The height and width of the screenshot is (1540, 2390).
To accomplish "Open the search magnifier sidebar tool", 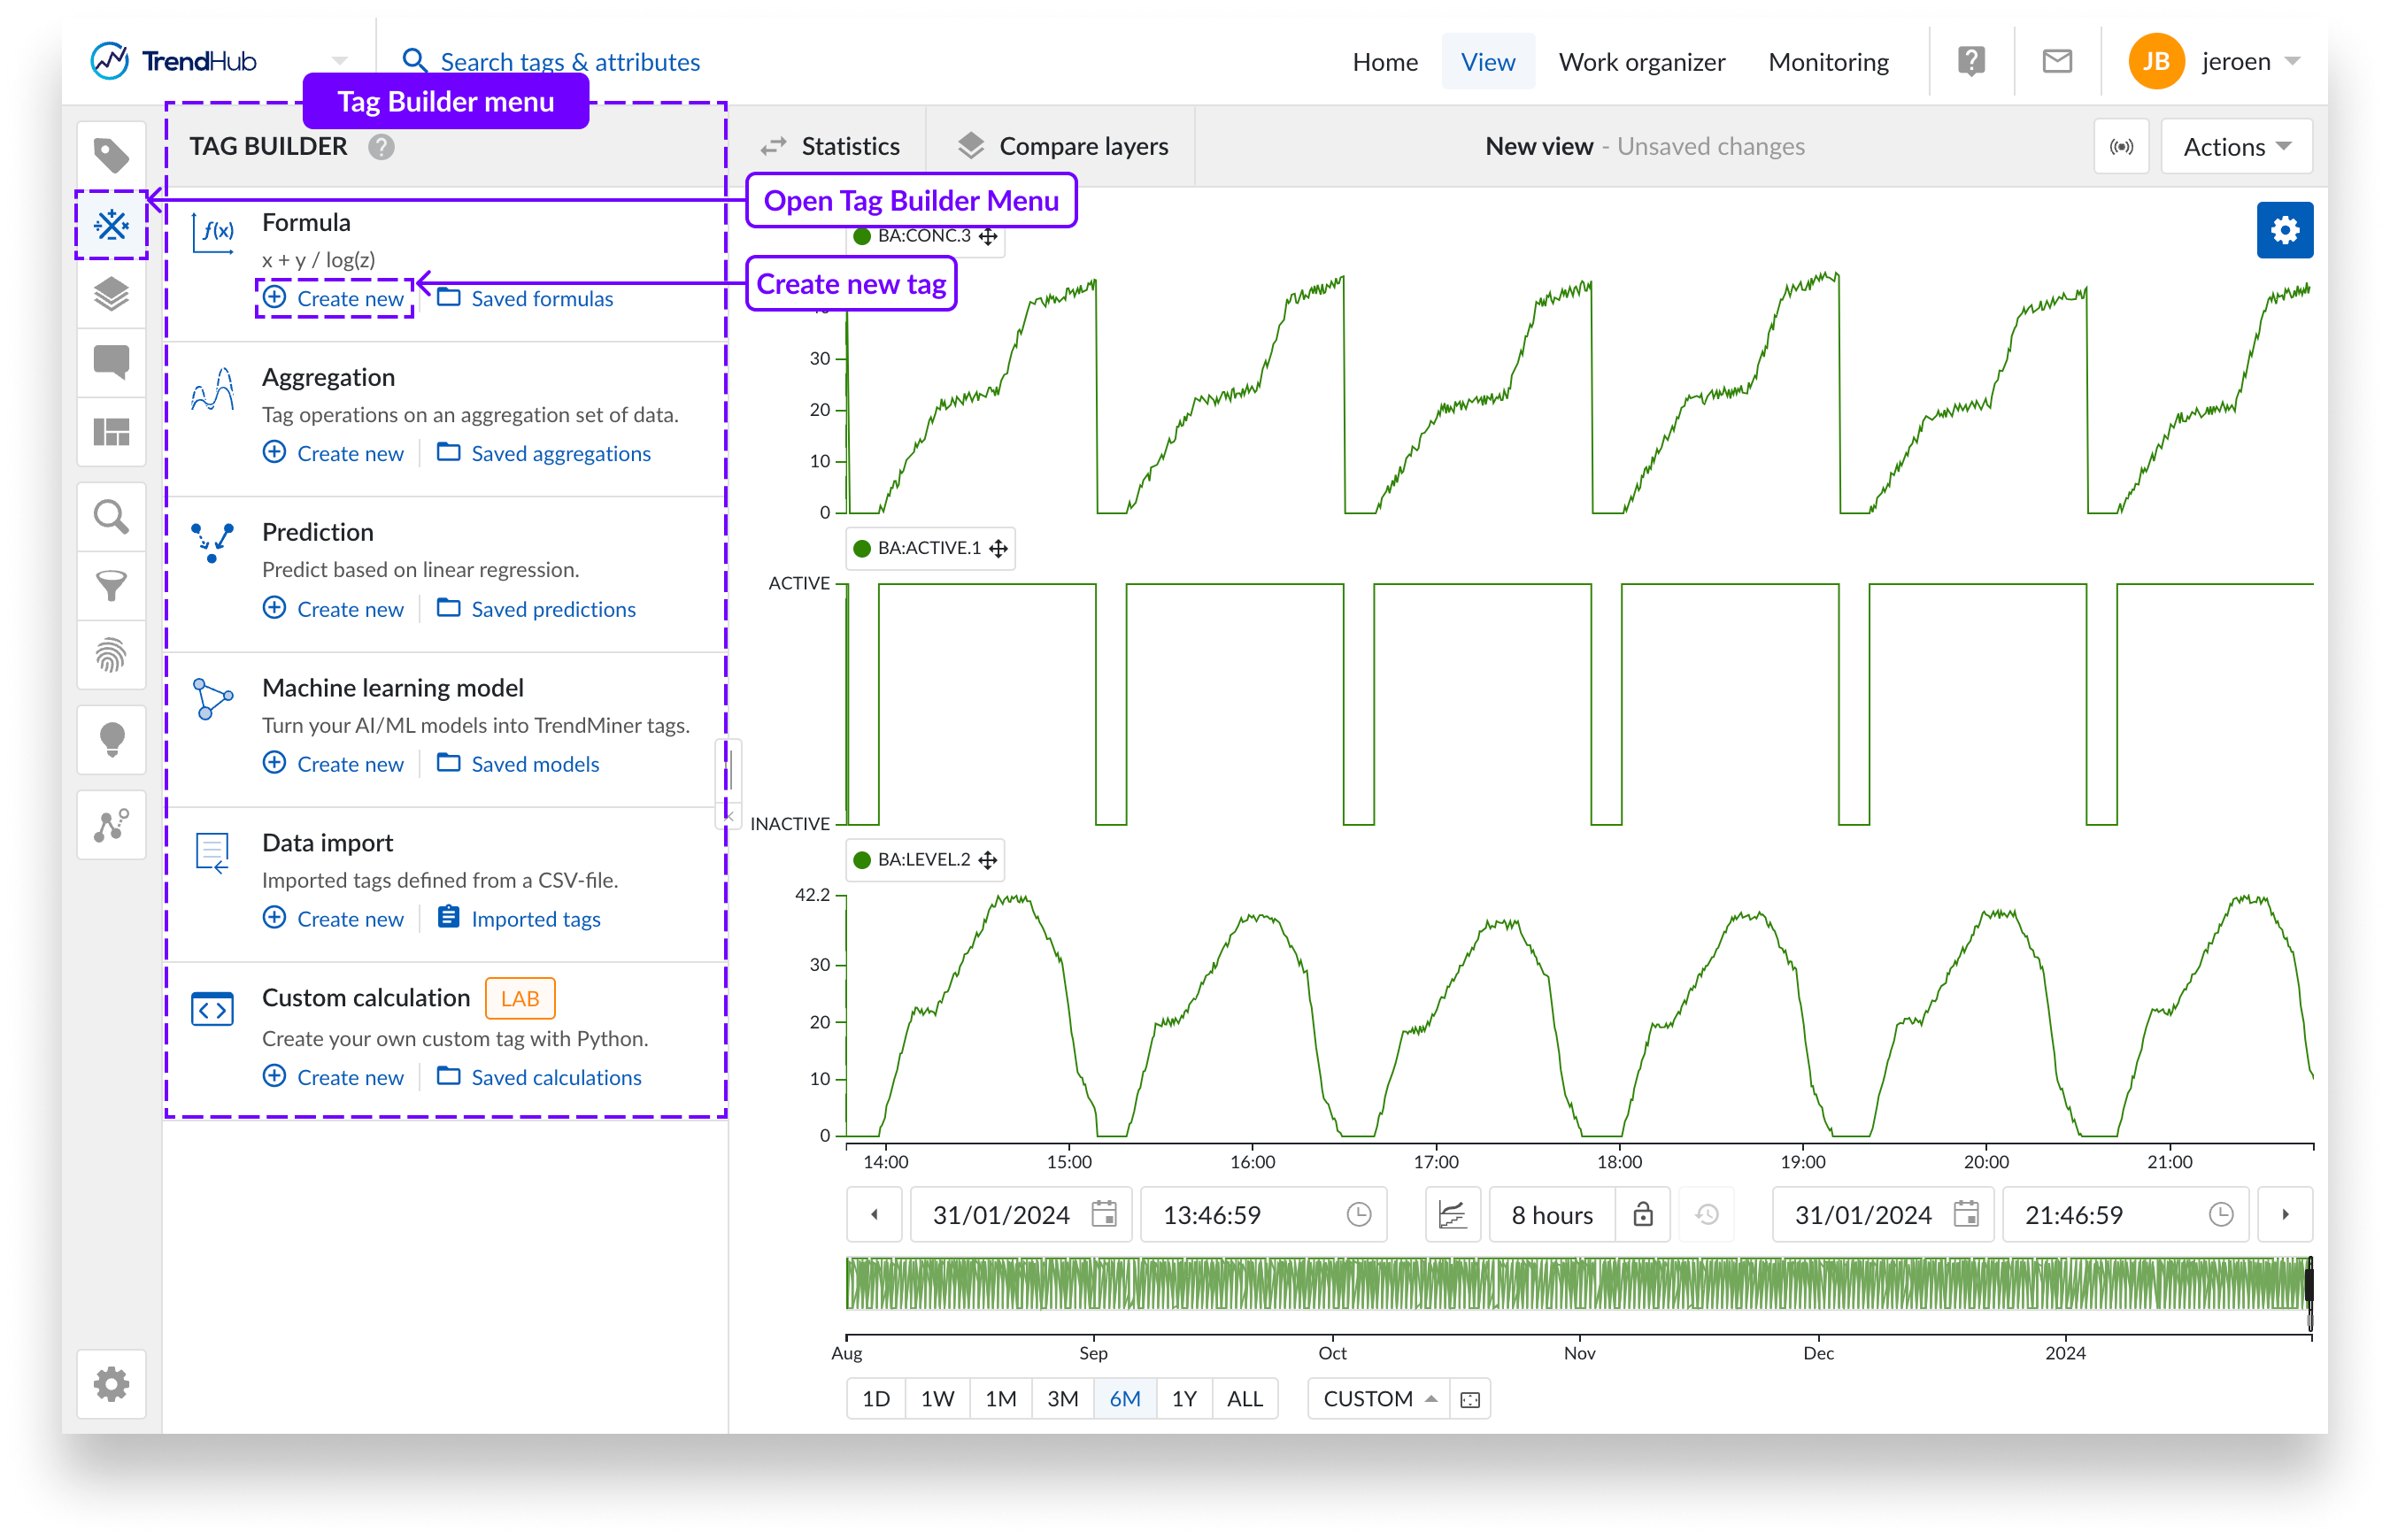I will click(111, 517).
